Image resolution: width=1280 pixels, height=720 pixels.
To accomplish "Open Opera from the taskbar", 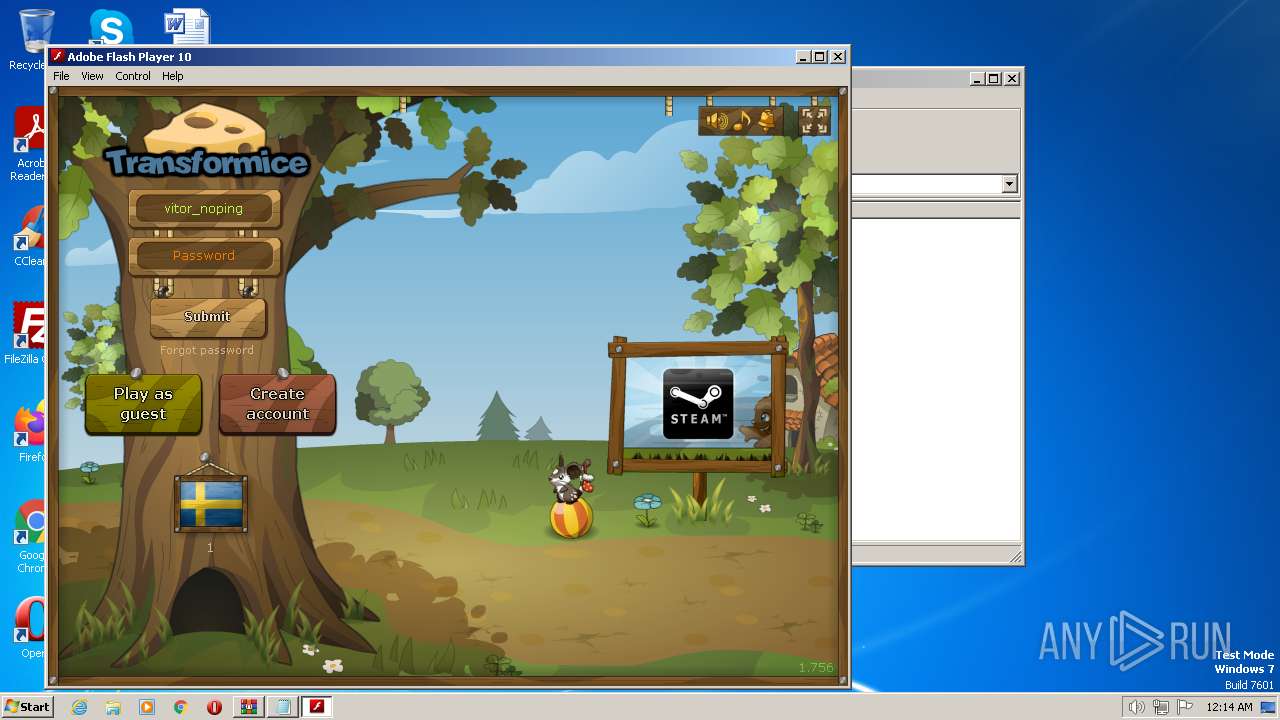I will (214, 707).
